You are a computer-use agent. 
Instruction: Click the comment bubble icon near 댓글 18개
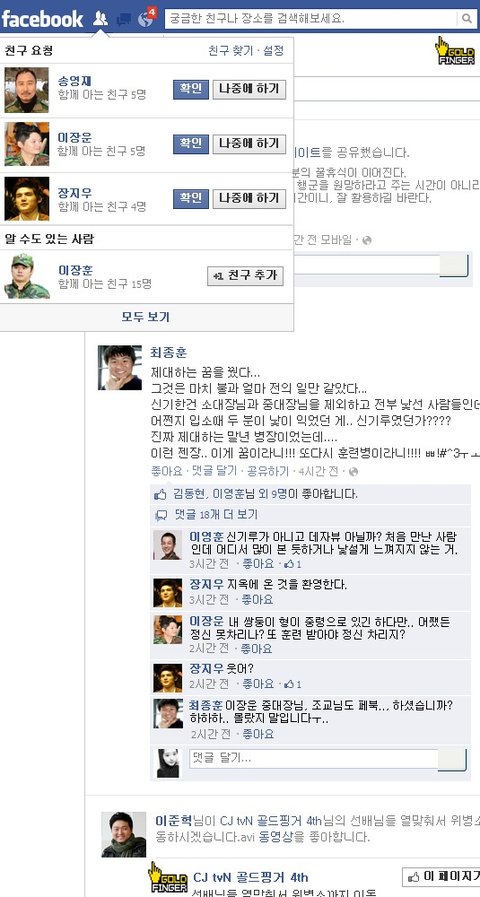[x=161, y=515]
